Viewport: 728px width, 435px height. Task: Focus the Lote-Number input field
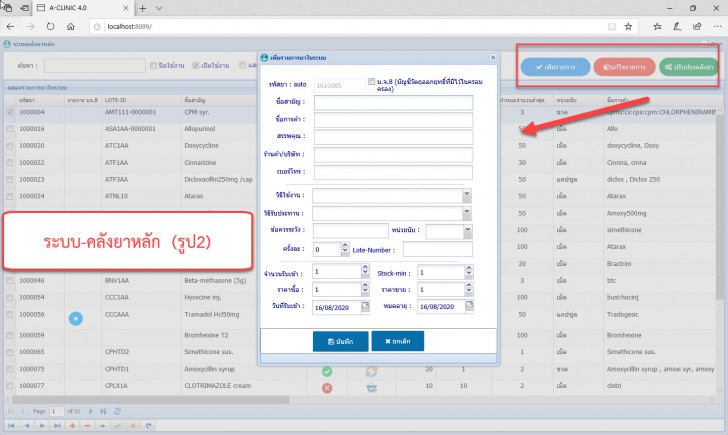pos(437,249)
